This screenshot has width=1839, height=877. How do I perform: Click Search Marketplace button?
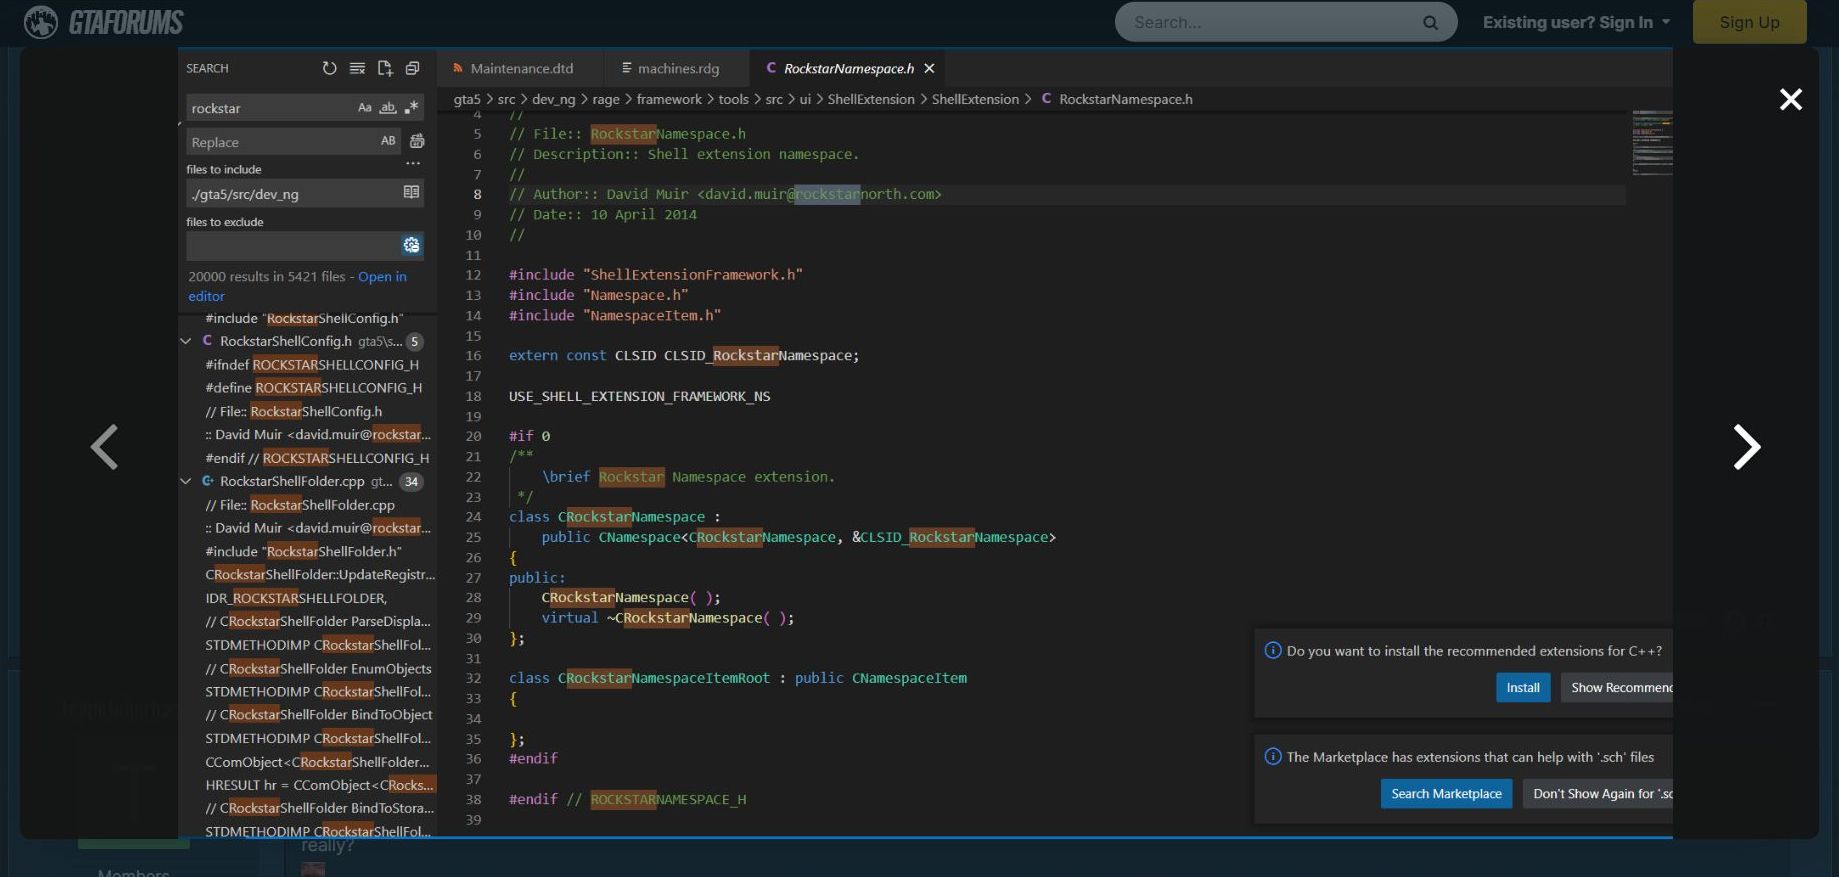click(x=1446, y=793)
